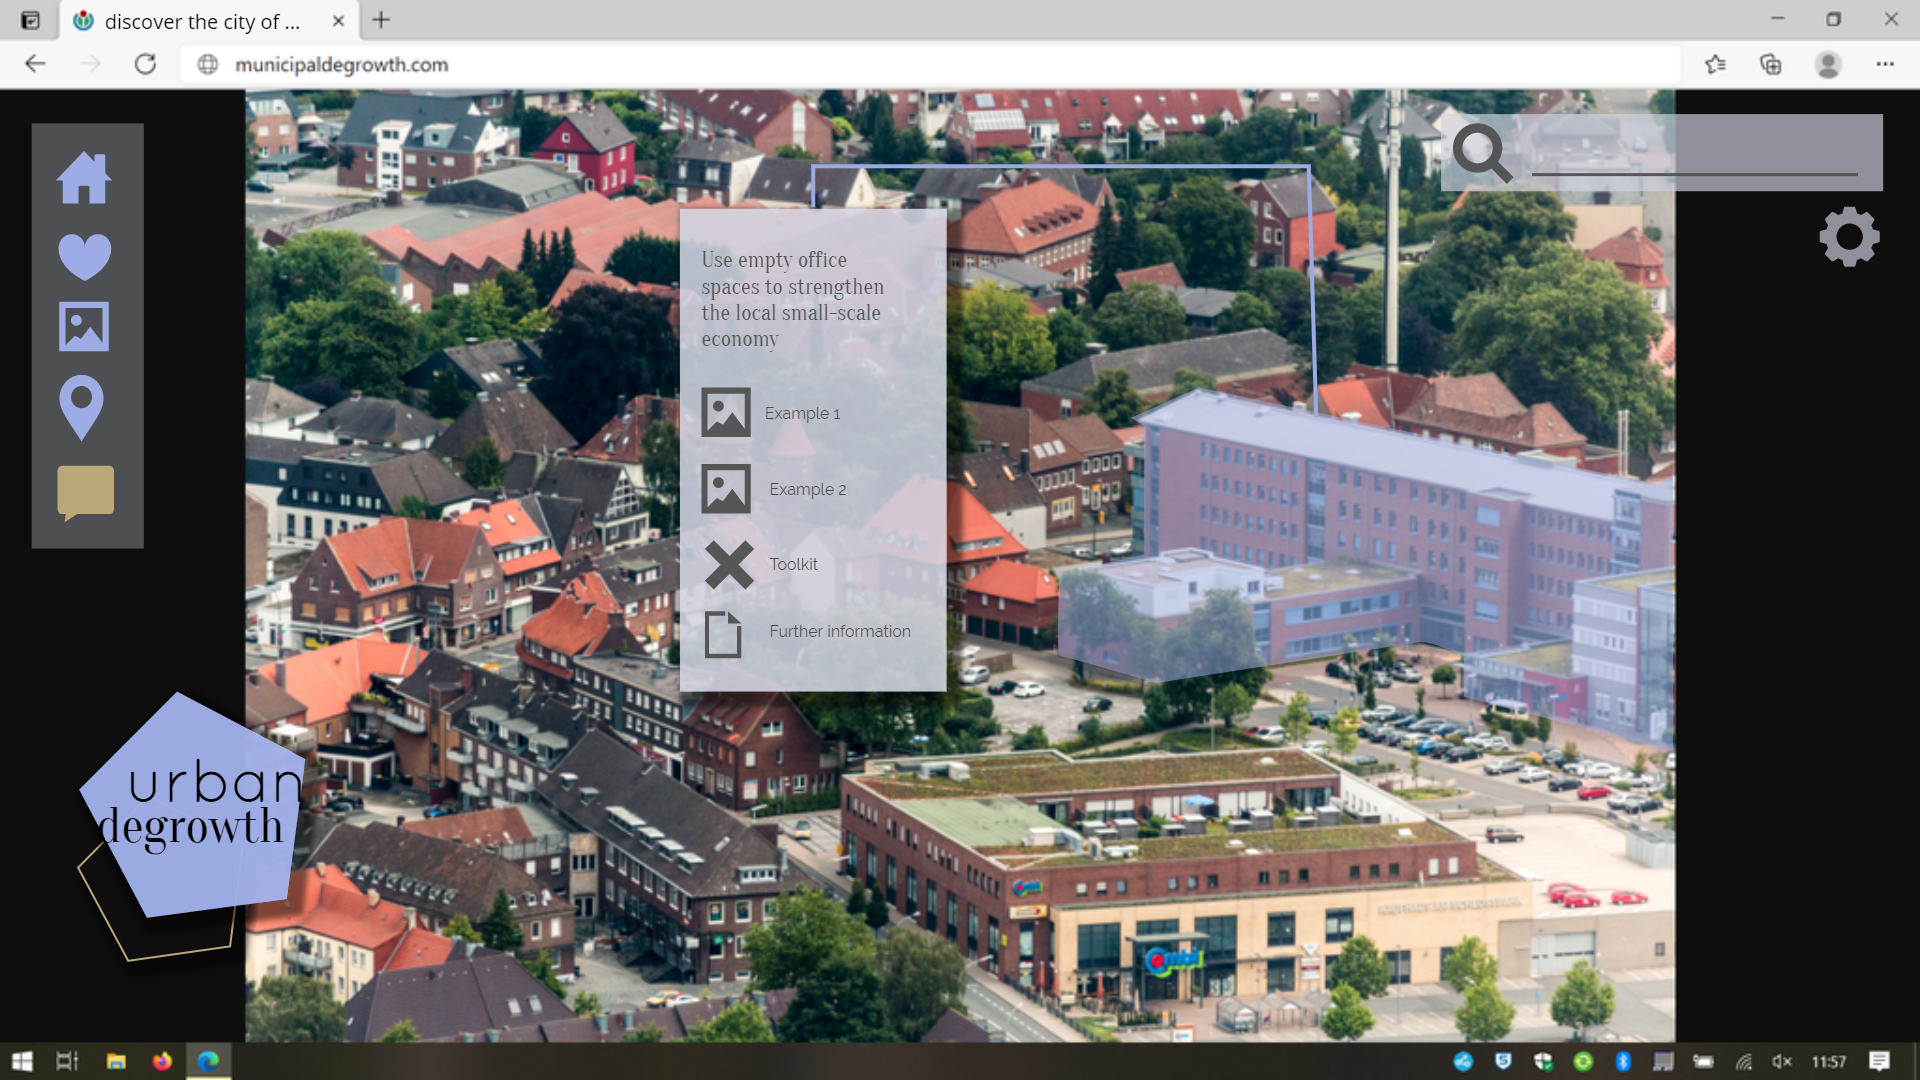Select the Toolkit entry
This screenshot has height=1080, width=1920.
(x=793, y=564)
